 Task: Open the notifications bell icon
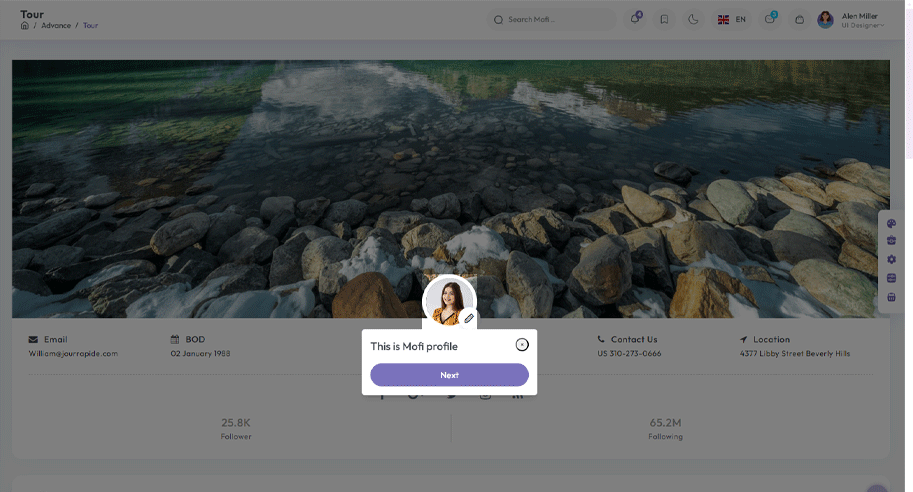tap(635, 19)
